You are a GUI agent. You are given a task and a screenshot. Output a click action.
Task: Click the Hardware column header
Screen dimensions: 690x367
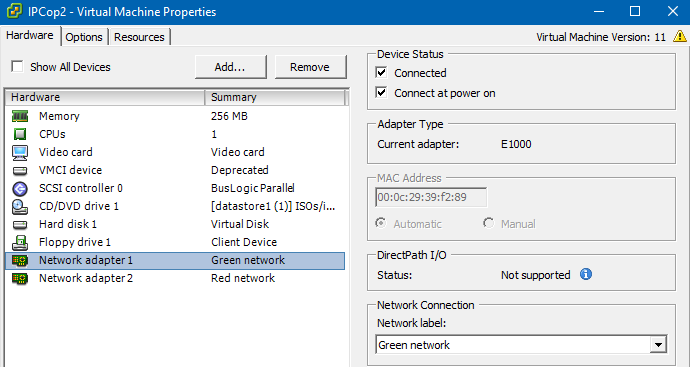click(x=106, y=97)
